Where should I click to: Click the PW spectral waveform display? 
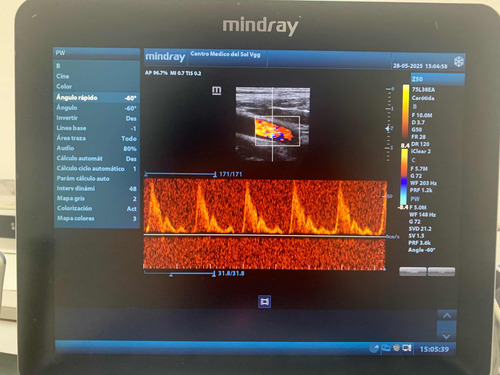265,224
